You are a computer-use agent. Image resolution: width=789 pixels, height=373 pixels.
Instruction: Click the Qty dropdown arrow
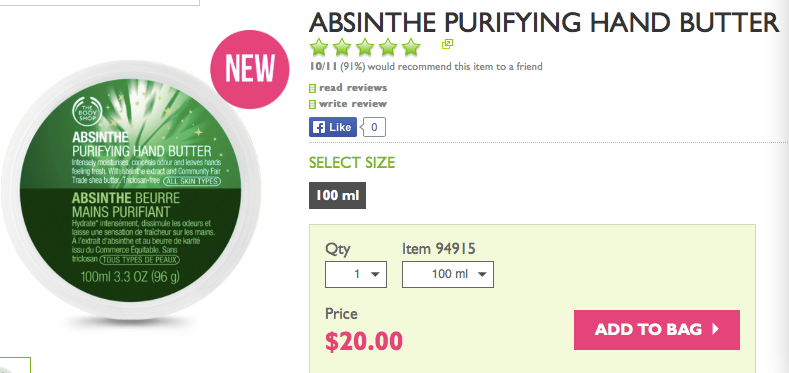(x=374, y=274)
